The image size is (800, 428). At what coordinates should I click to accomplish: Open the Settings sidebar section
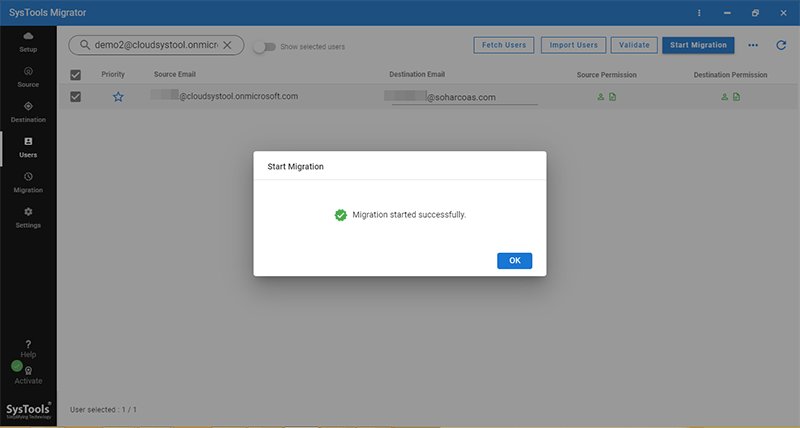coord(28,218)
